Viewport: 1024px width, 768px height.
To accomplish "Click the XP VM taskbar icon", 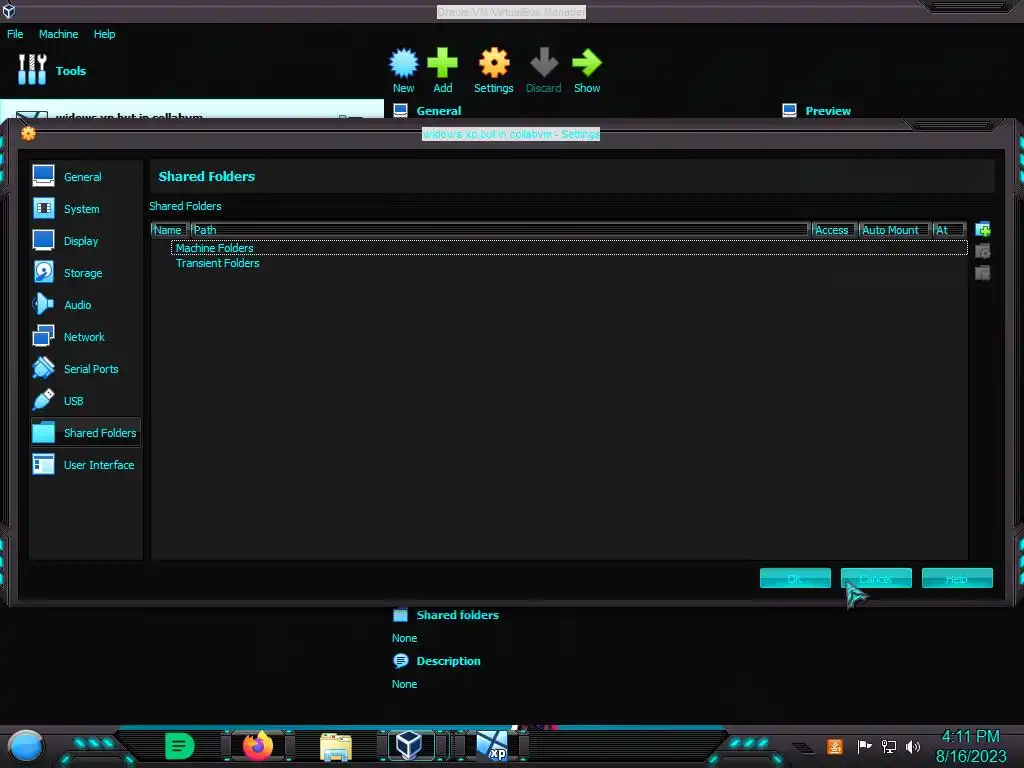I will 492,746.
